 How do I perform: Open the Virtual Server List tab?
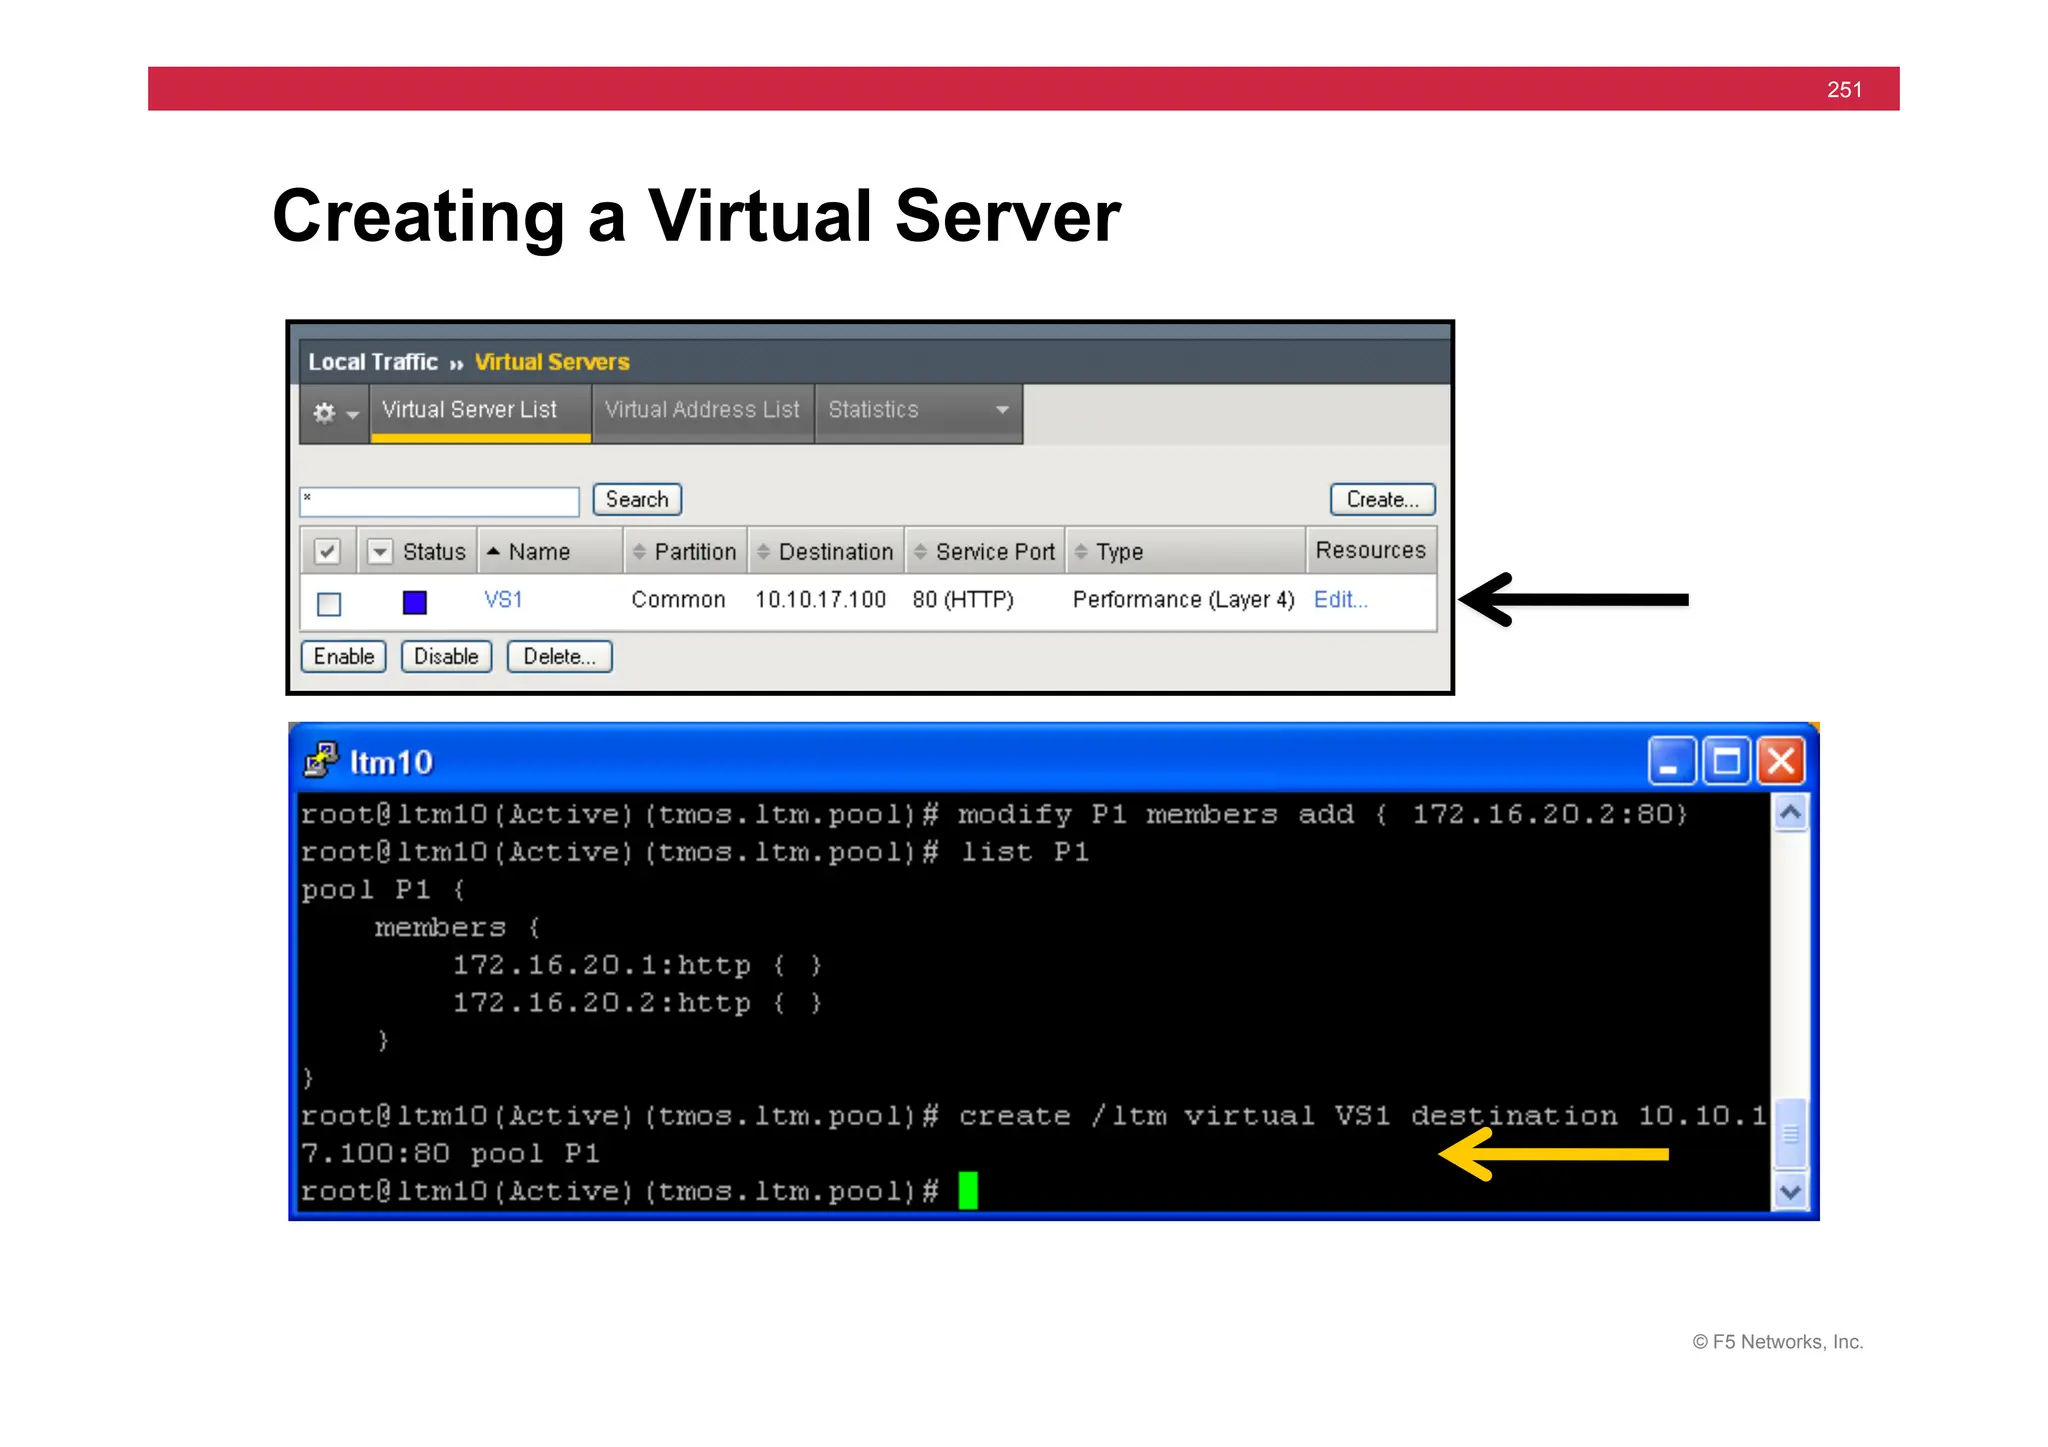point(480,411)
